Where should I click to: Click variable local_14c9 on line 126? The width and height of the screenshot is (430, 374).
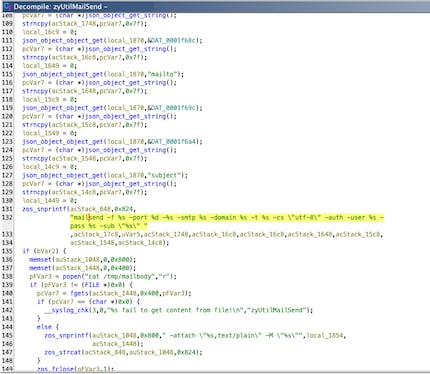tap(41, 167)
